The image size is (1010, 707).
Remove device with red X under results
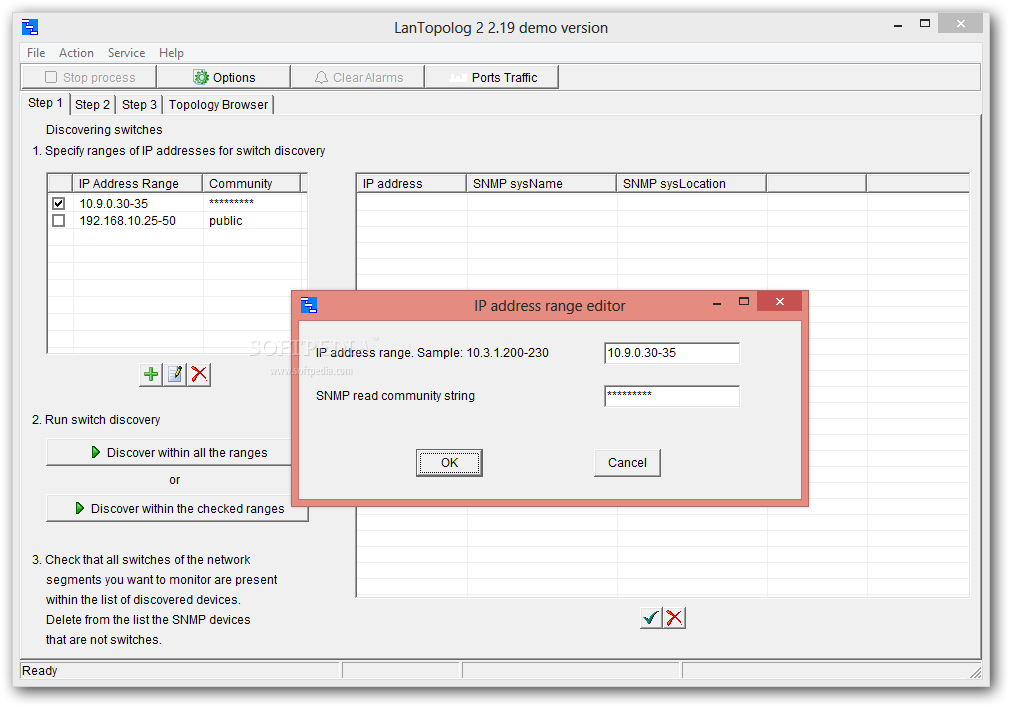[x=674, y=617]
